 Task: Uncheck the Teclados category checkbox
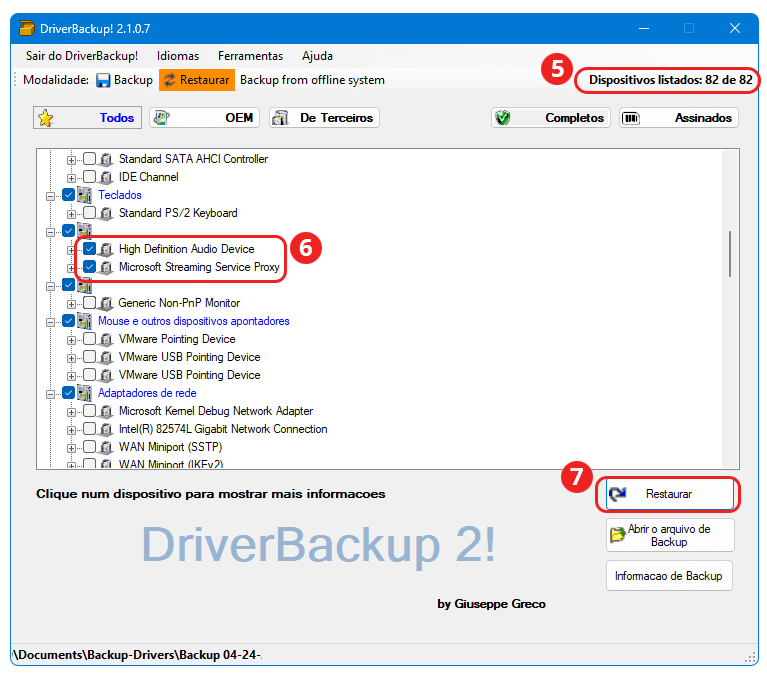(x=68, y=195)
